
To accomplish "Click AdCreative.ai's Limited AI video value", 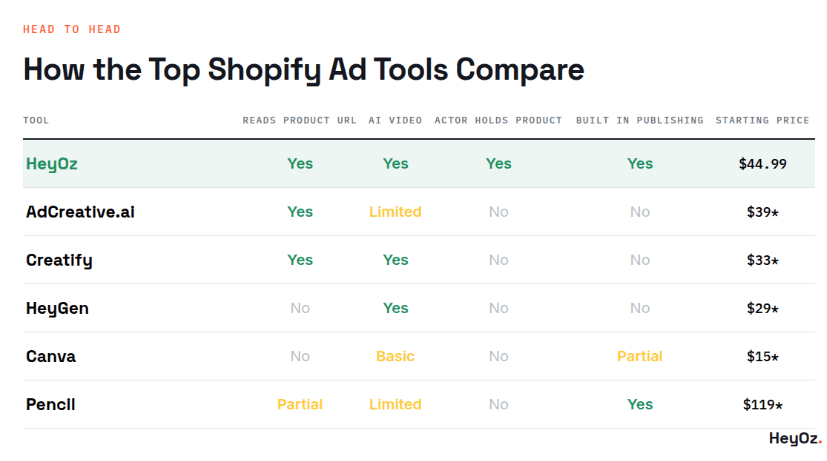I will [395, 212].
